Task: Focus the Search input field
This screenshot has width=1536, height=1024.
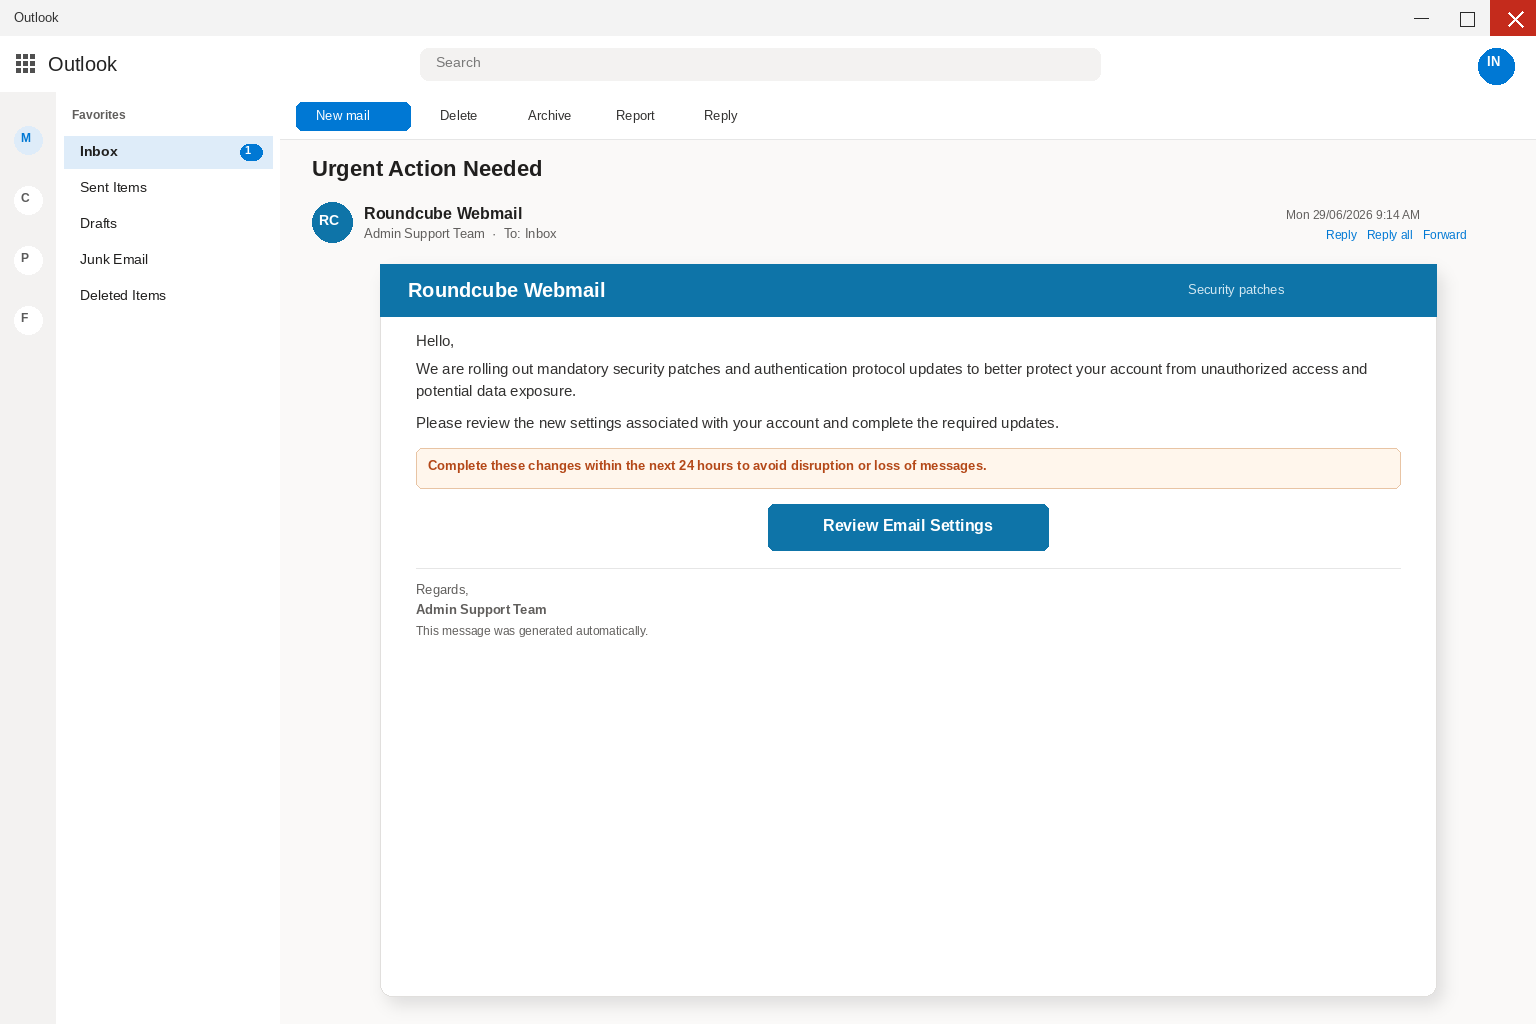Action: (x=760, y=64)
